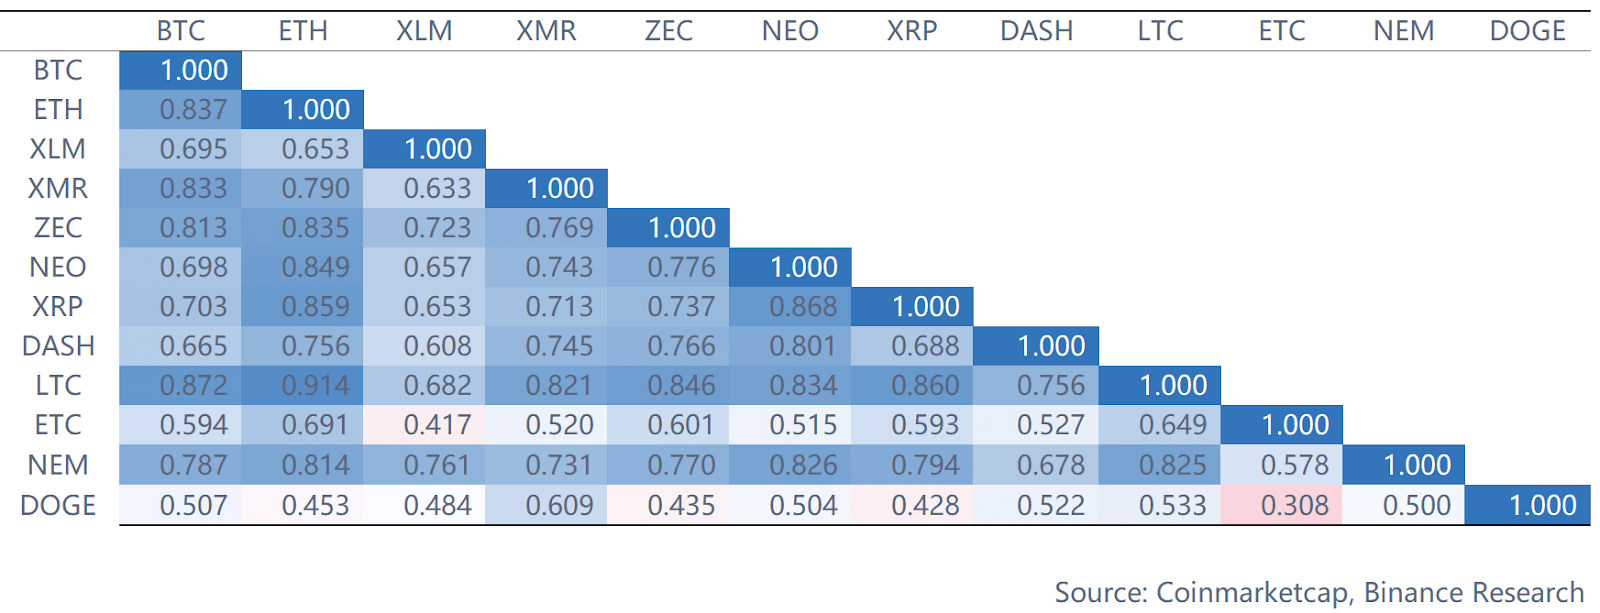This screenshot has width=1600, height=613.
Task: Click the 0.500 DOGE–NEM cell
Action: (1416, 506)
